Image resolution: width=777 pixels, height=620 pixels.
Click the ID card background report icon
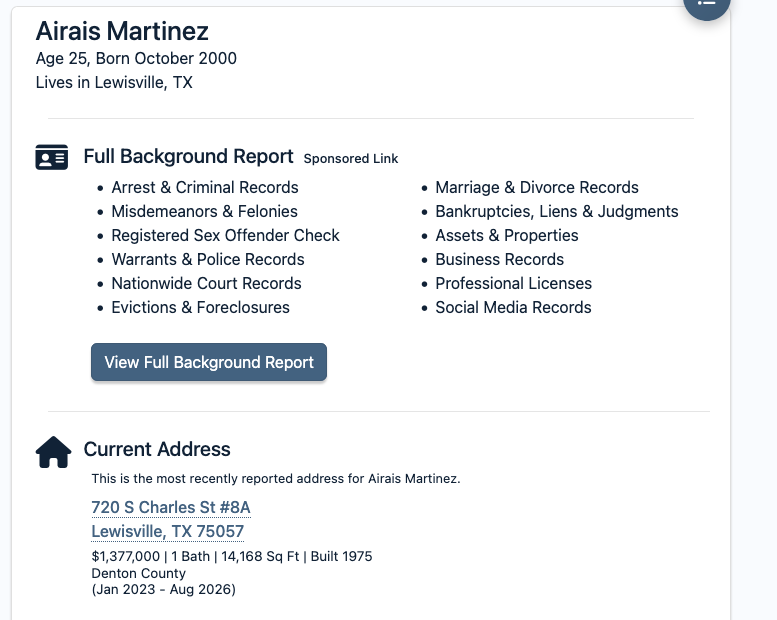[x=52, y=157]
